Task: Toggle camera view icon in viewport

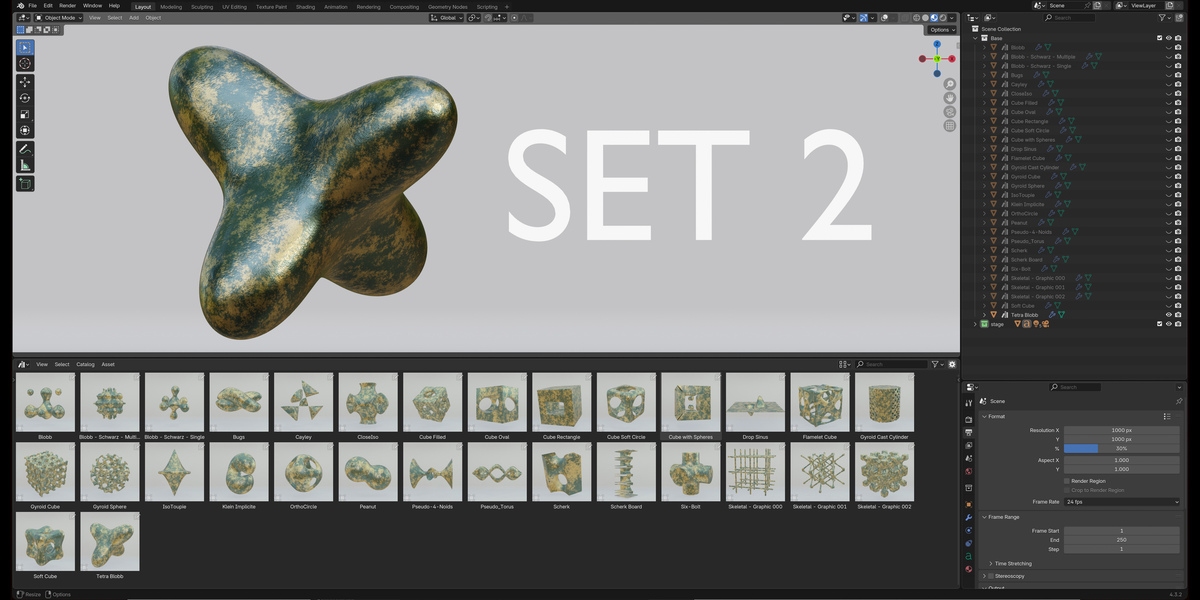Action: [949, 112]
